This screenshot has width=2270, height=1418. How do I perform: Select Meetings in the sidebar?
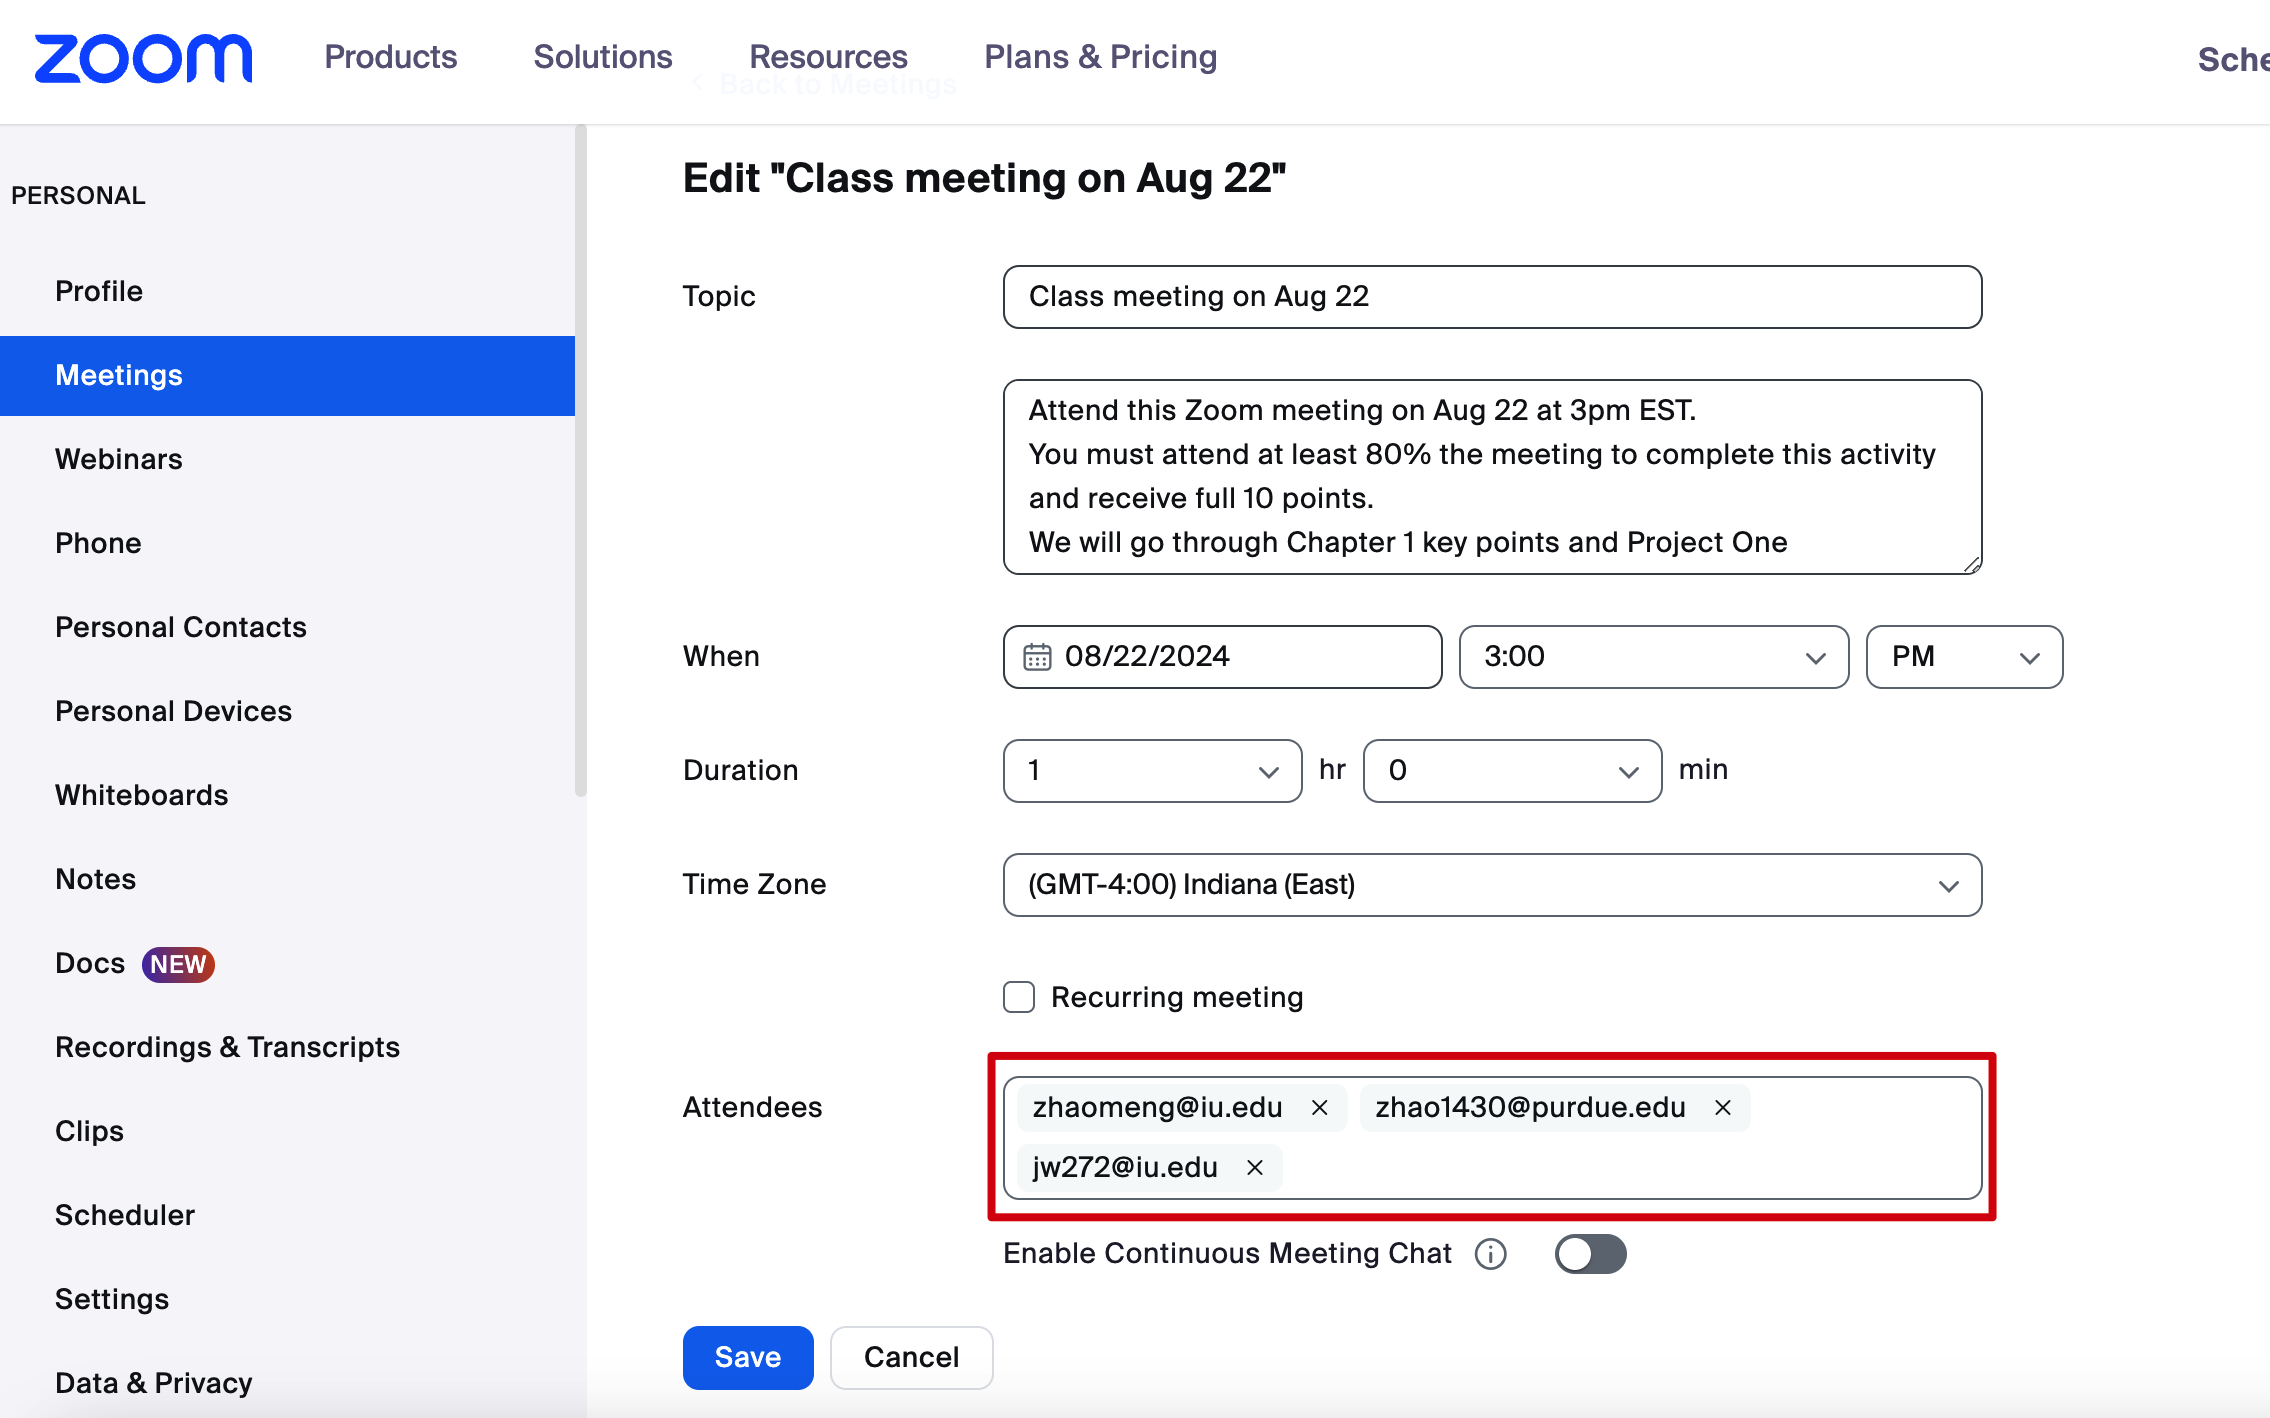[x=287, y=375]
